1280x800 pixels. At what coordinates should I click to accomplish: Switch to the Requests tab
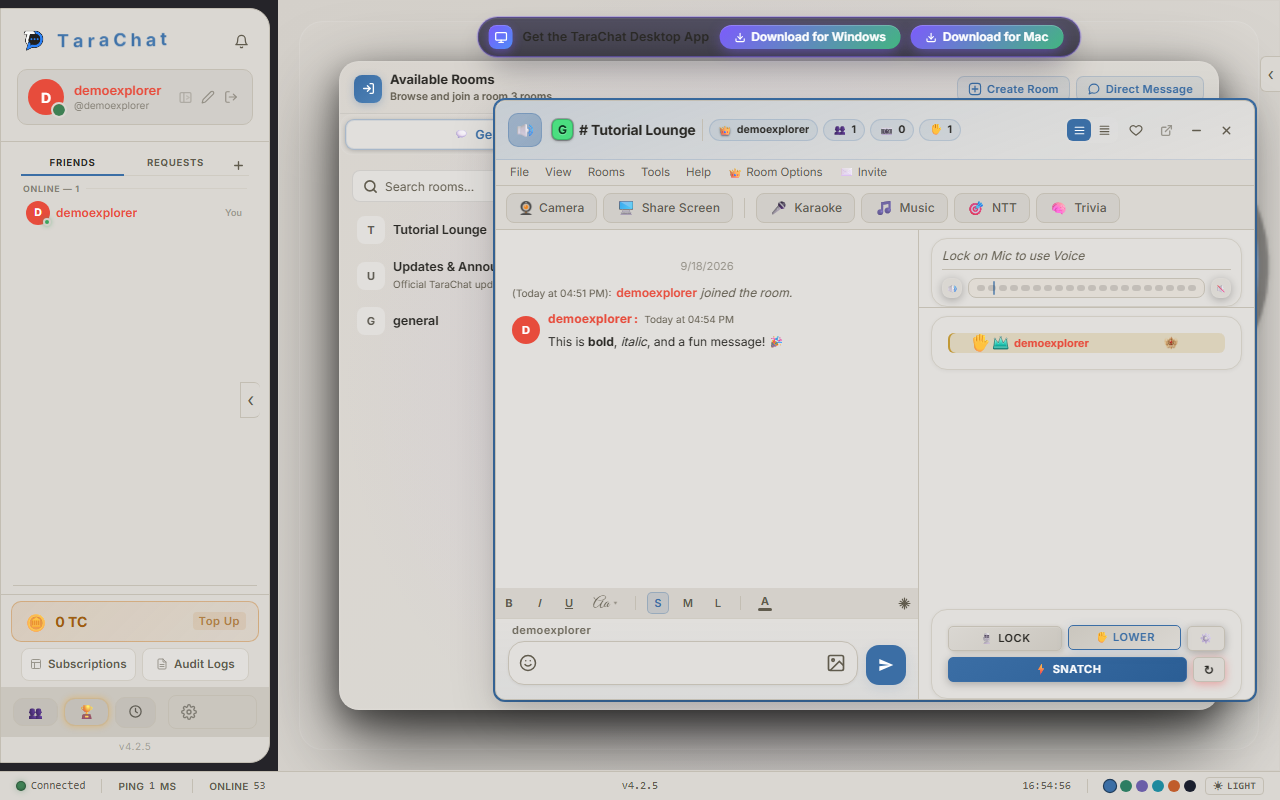175,163
